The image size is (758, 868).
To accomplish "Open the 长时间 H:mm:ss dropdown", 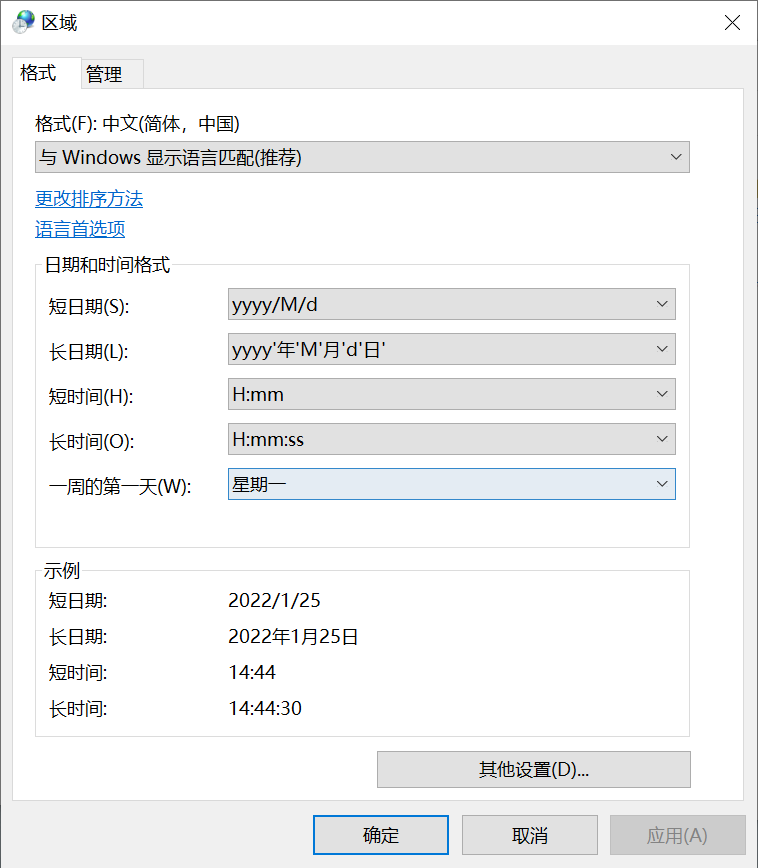I will pos(451,439).
